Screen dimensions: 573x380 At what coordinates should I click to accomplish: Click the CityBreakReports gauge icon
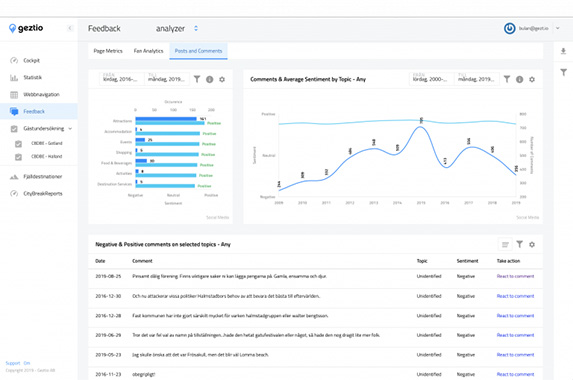(x=14, y=194)
